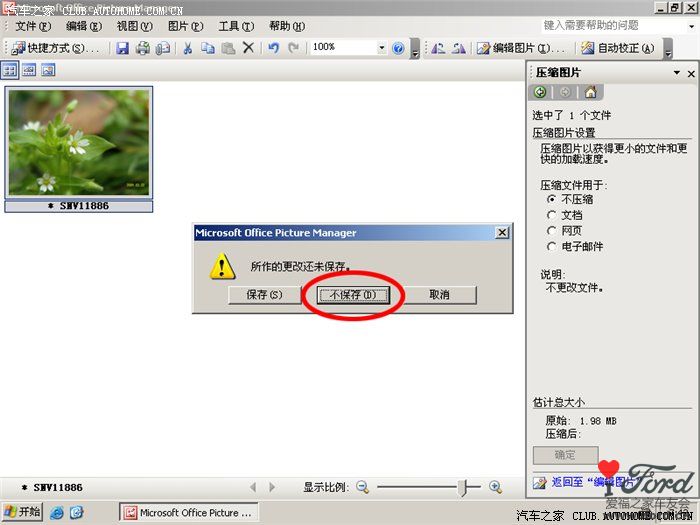Click the Rotate right icon
The height and width of the screenshot is (525, 700).
click(x=458, y=48)
